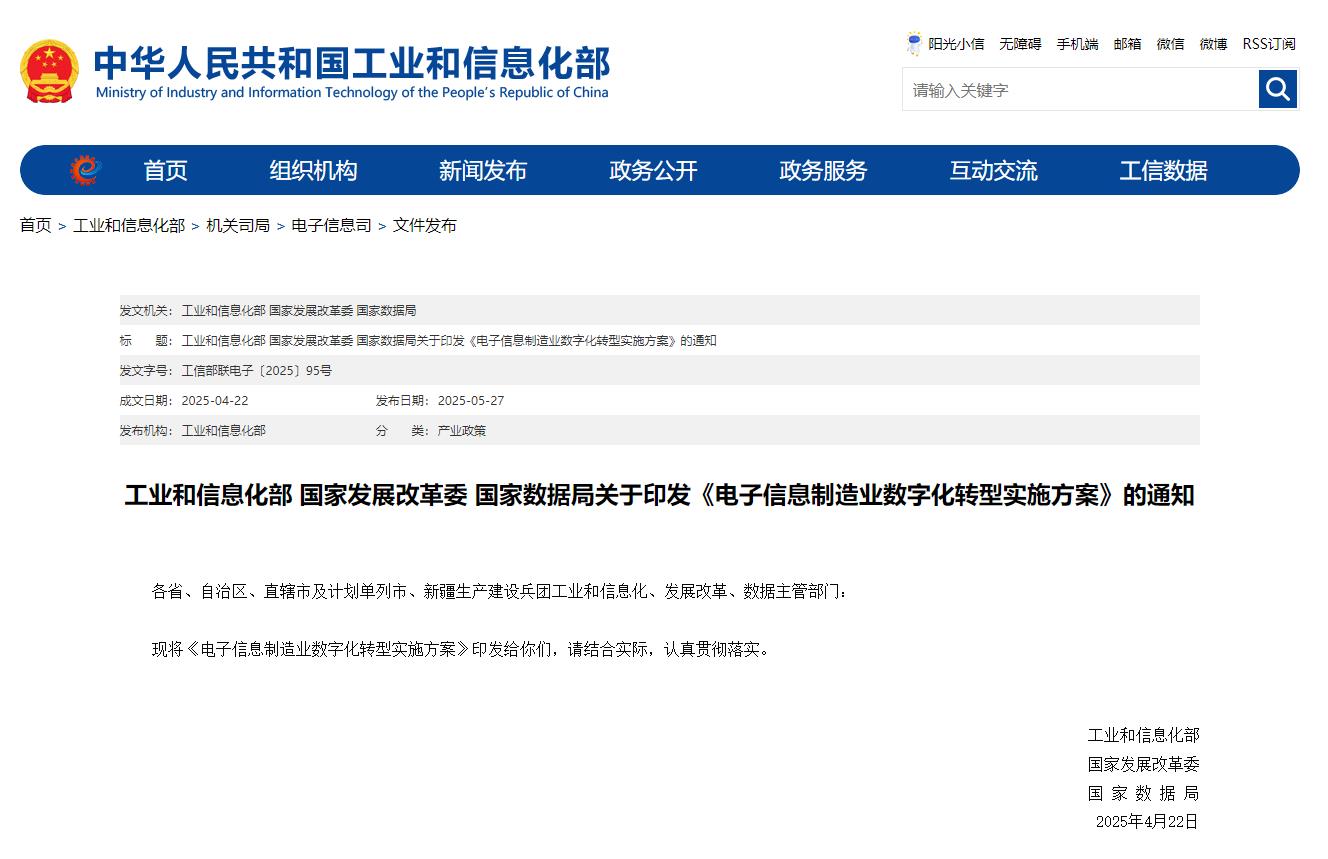Click 分类 value 产业政策
The image size is (1328, 859).
462,431
